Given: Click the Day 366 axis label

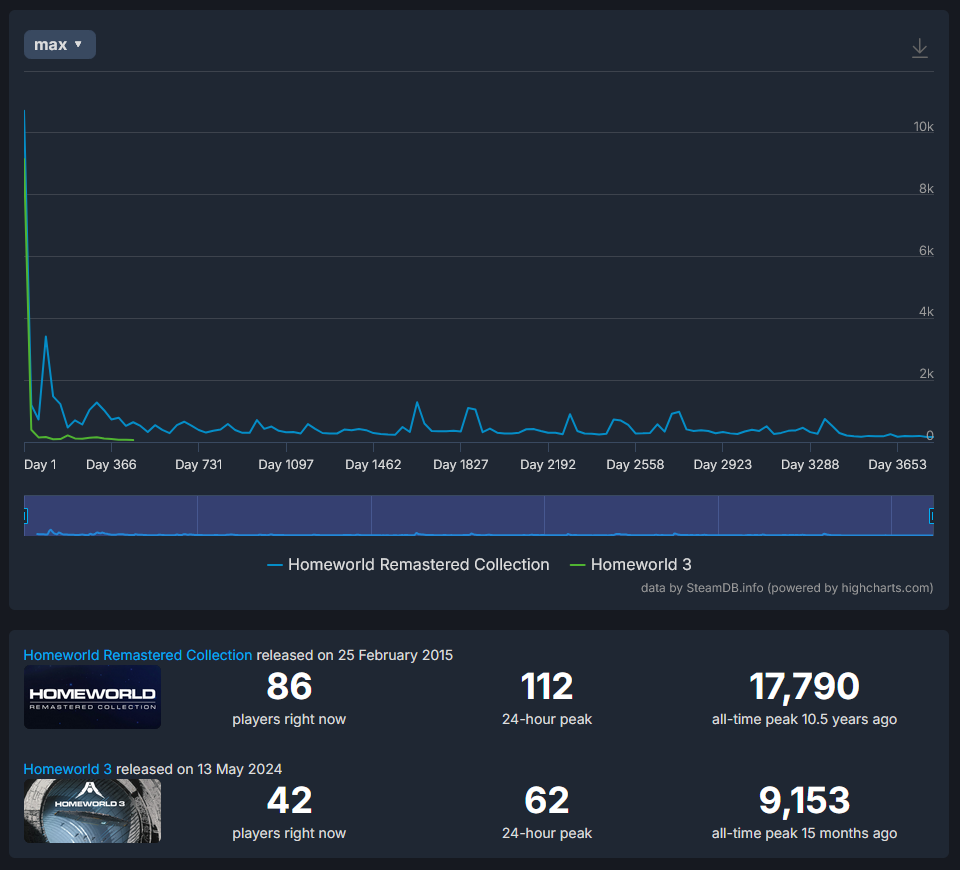Looking at the screenshot, I should [x=111, y=465].
